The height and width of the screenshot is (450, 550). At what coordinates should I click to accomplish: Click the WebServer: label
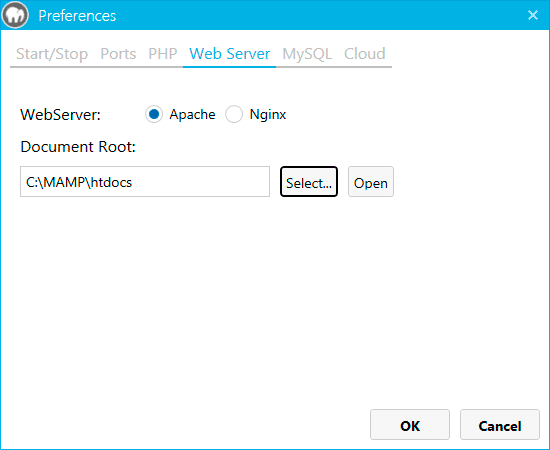click(x=60, y=115)
